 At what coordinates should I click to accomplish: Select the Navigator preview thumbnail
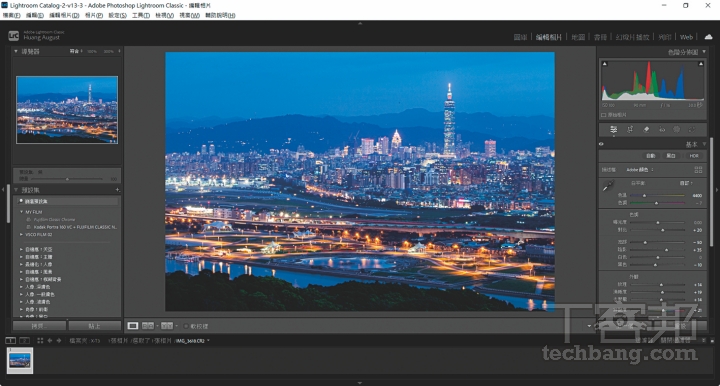(67, 110)
